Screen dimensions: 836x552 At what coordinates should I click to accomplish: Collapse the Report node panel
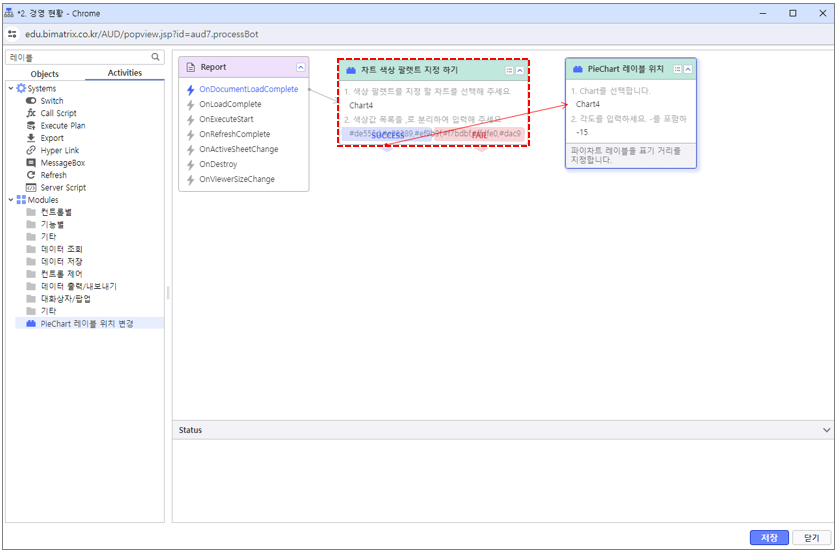pos(301,67)
